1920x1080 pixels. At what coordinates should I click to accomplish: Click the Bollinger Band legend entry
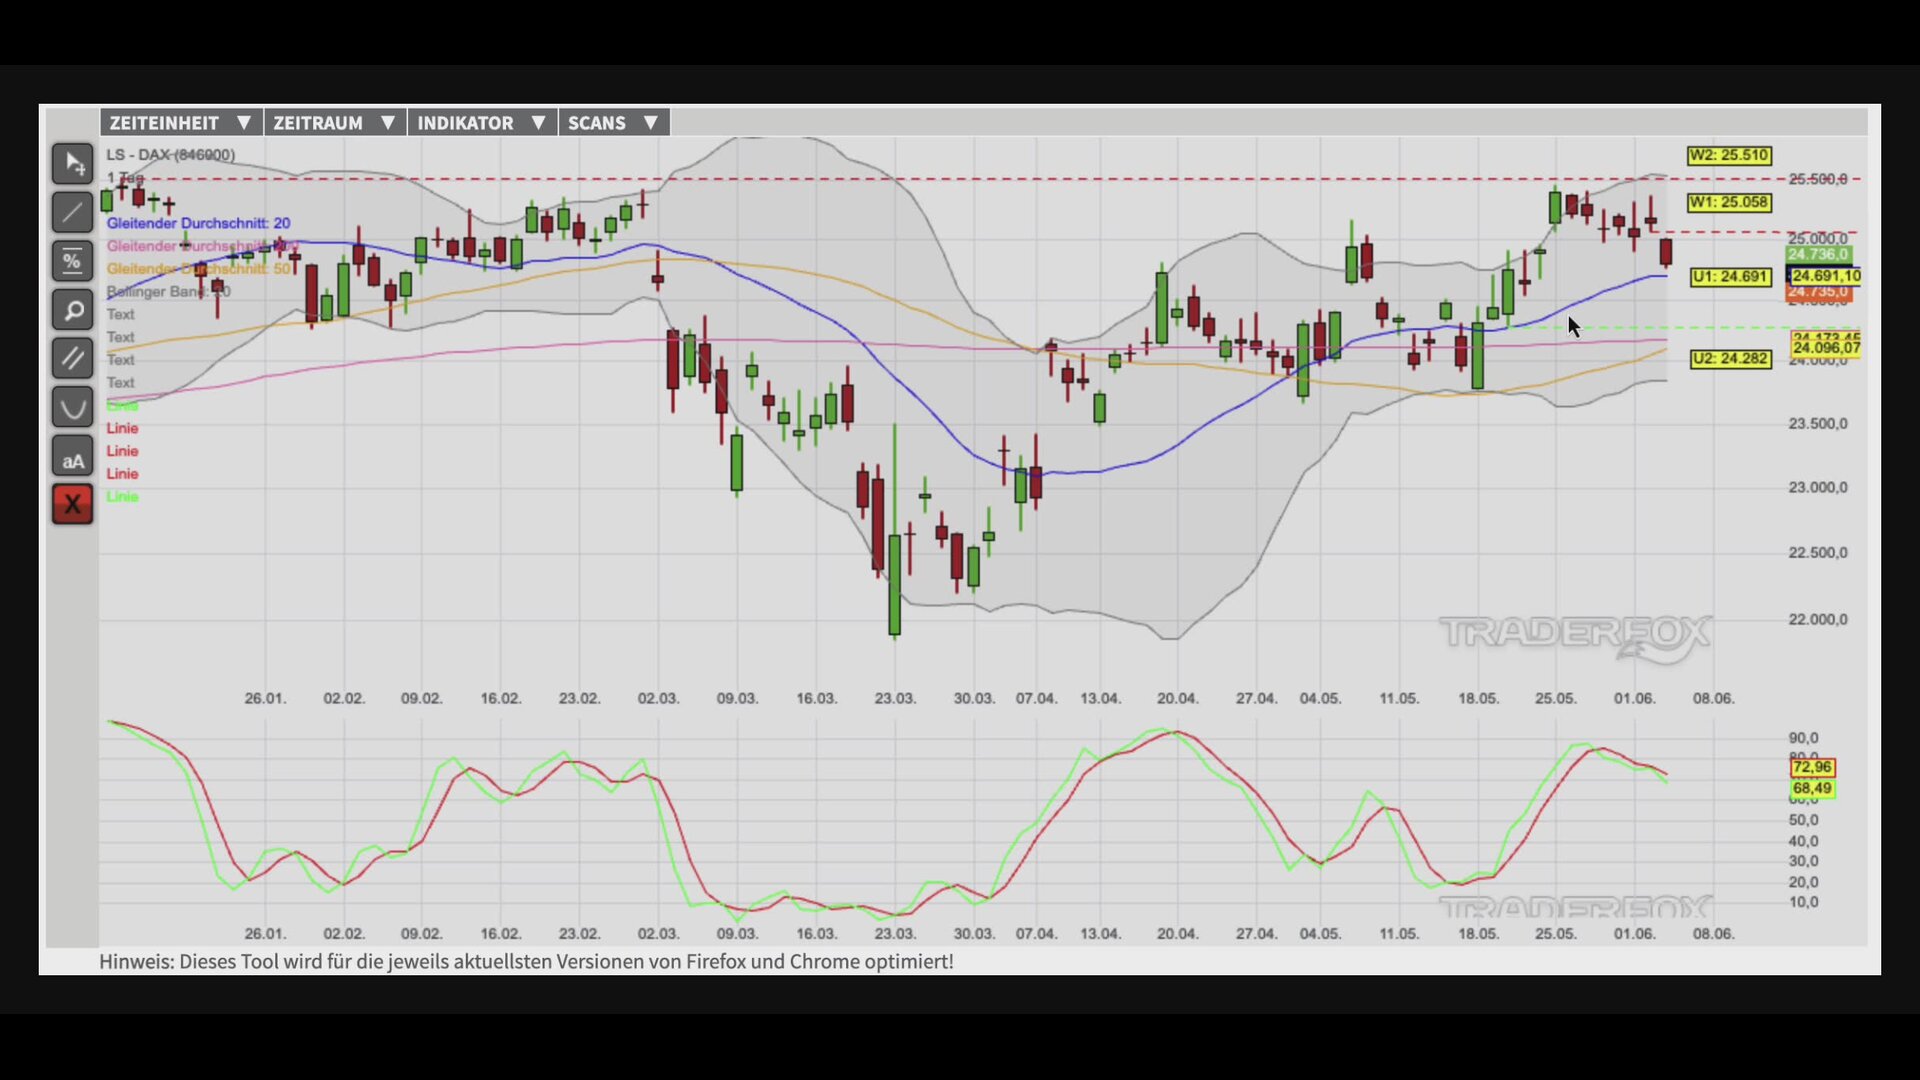pos(169,292)
